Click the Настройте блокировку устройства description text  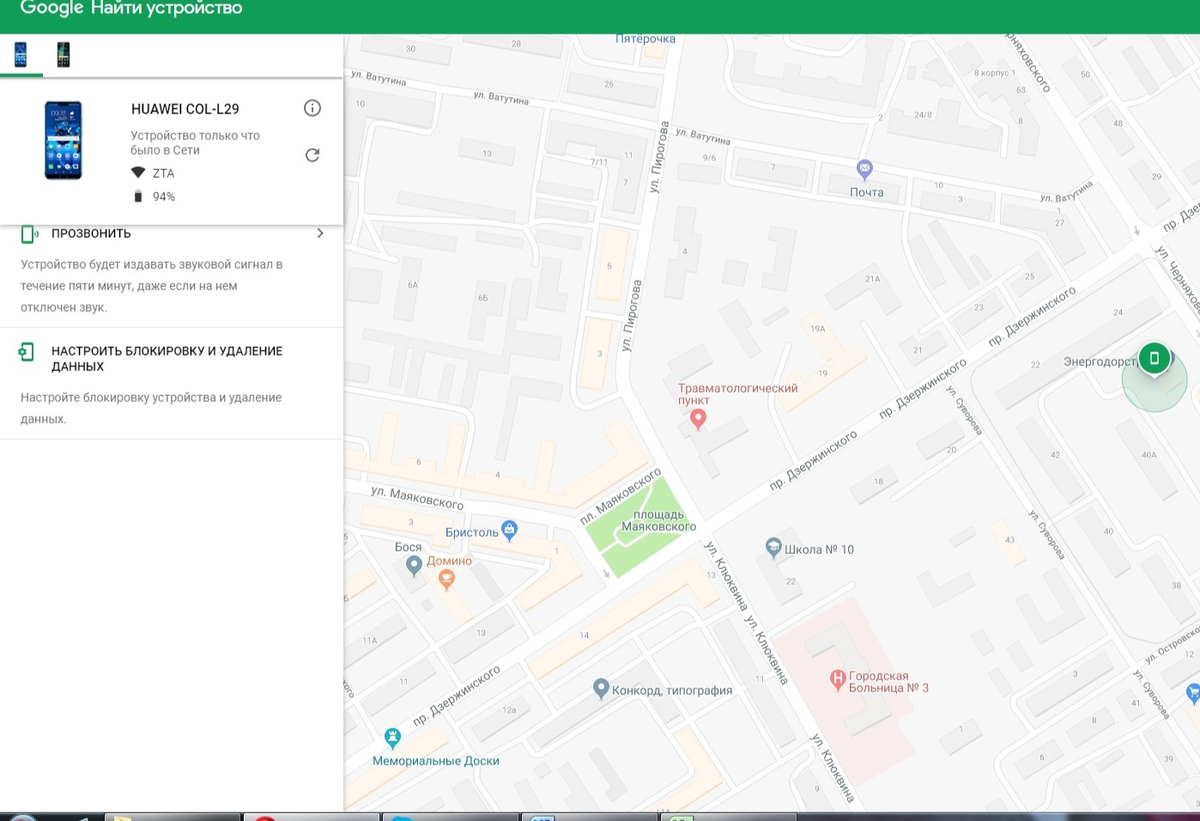[151, 408]
